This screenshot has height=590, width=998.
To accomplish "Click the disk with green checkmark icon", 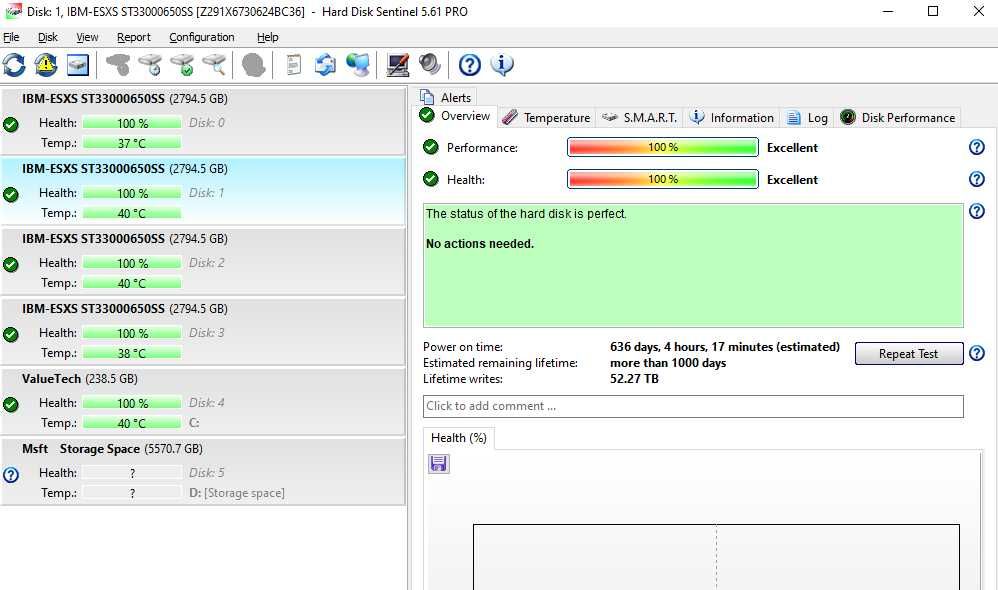I will 183,65.
